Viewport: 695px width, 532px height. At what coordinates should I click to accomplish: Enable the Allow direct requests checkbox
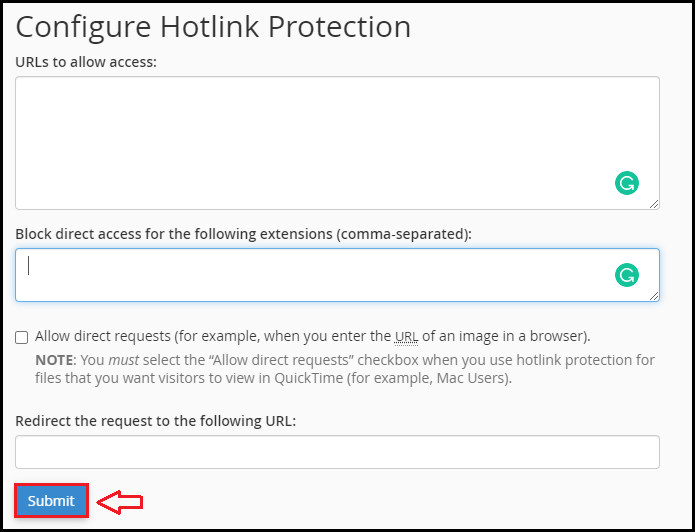tap(21, 337)
